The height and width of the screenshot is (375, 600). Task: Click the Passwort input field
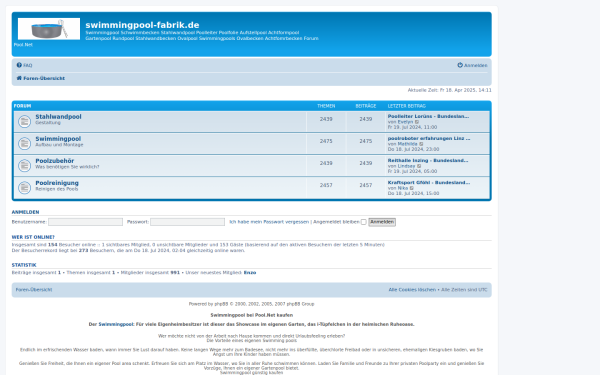coord(188,222)
